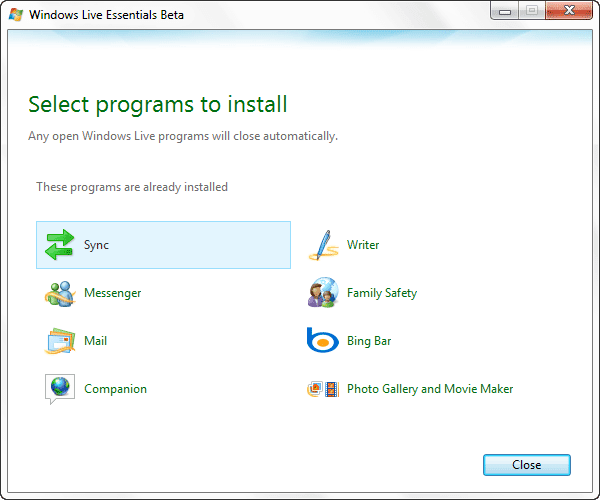Click the Bing Bar logo icon
Image resolution: width=600 pixels, height=500 pixels.
(323, 340)
